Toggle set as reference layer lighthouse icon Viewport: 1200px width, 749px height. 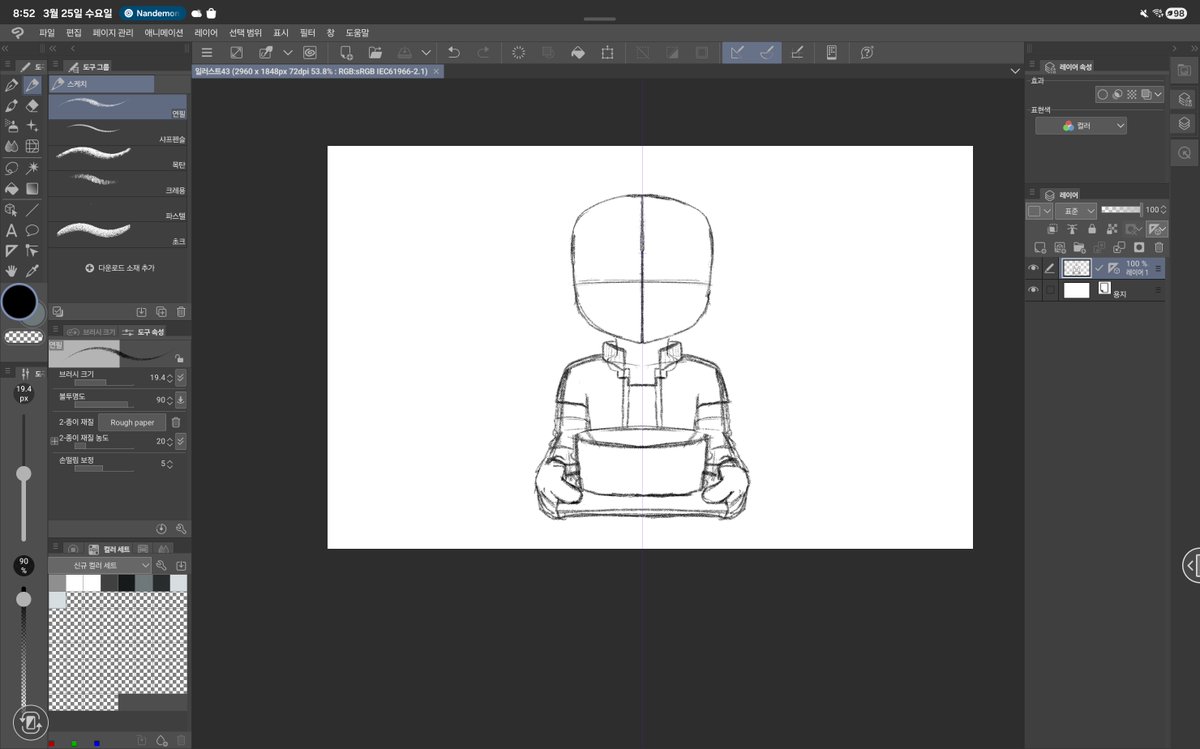(1072, 229)
